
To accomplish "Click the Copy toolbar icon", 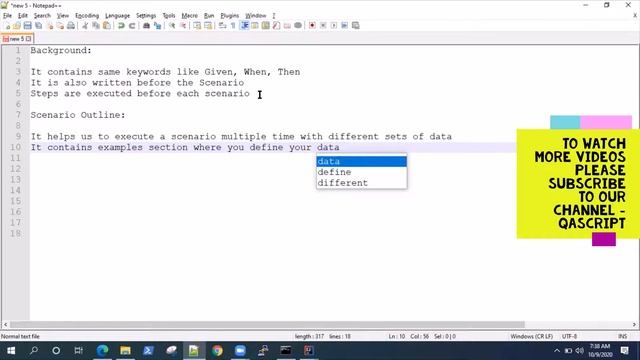I will (x=96, y=26).
